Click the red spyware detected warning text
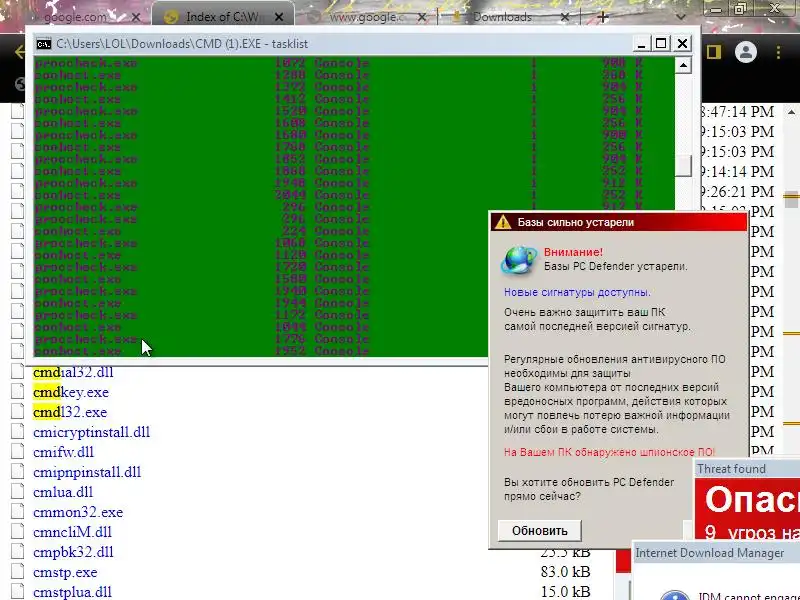Viewport: 800px width, 600px height. click(x=609, y=452)
